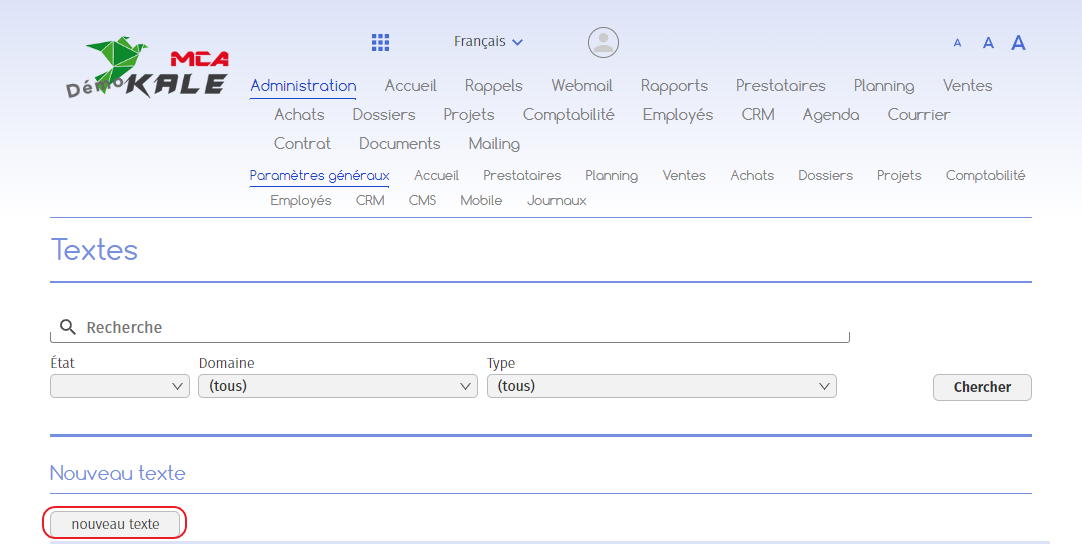Switch to the Journaux submenu
The height and width of the screenshot is (544, 1082).
[x=556, y=201]
